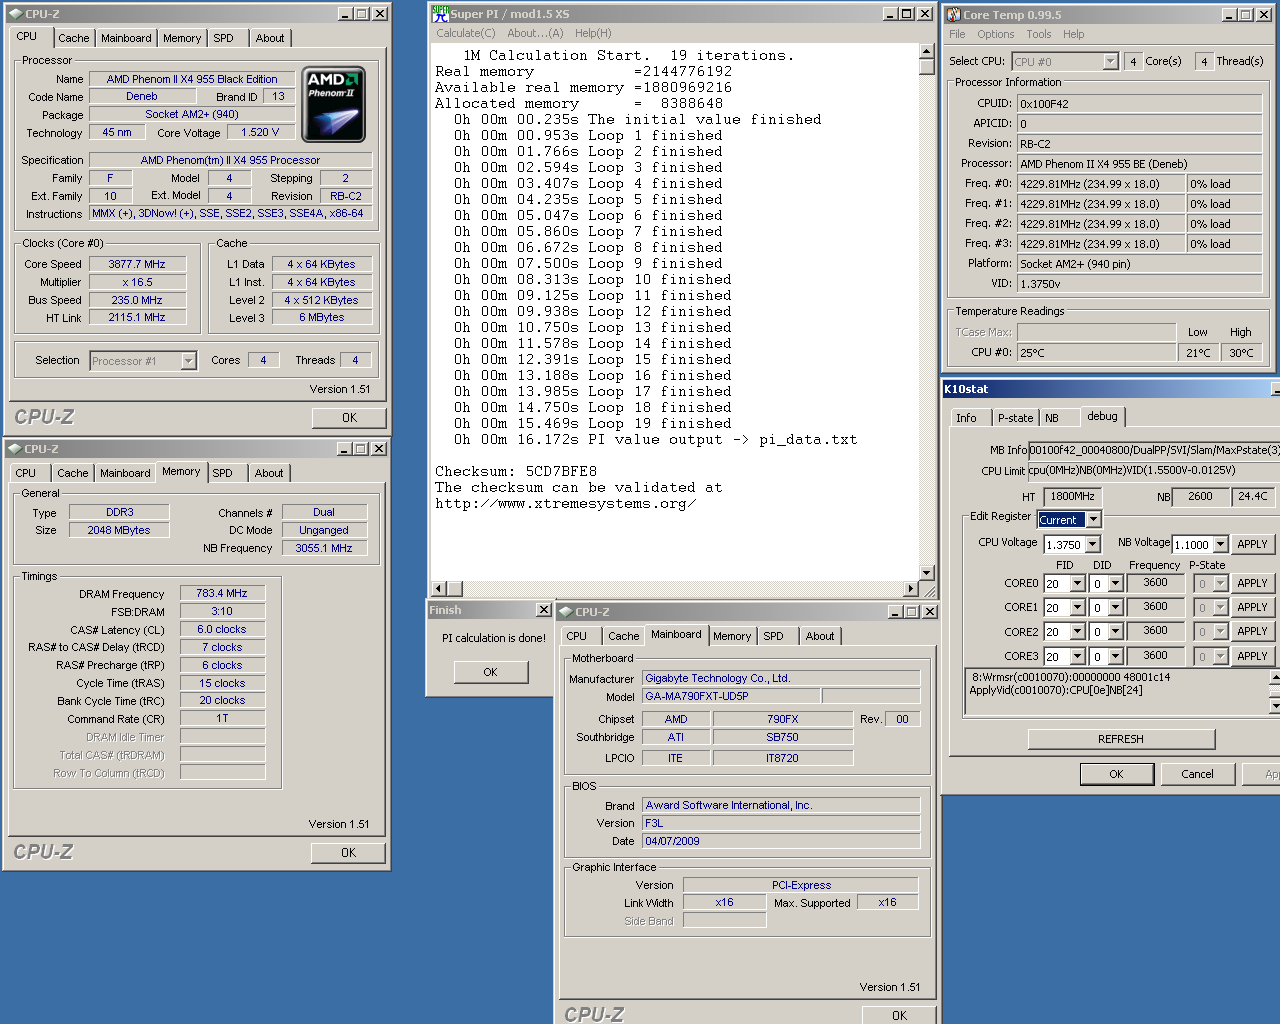Click the CPU-Z title icon in the Mainboard window
The height and width of the screenshot is (1024, 1280).
coord(565,612)
